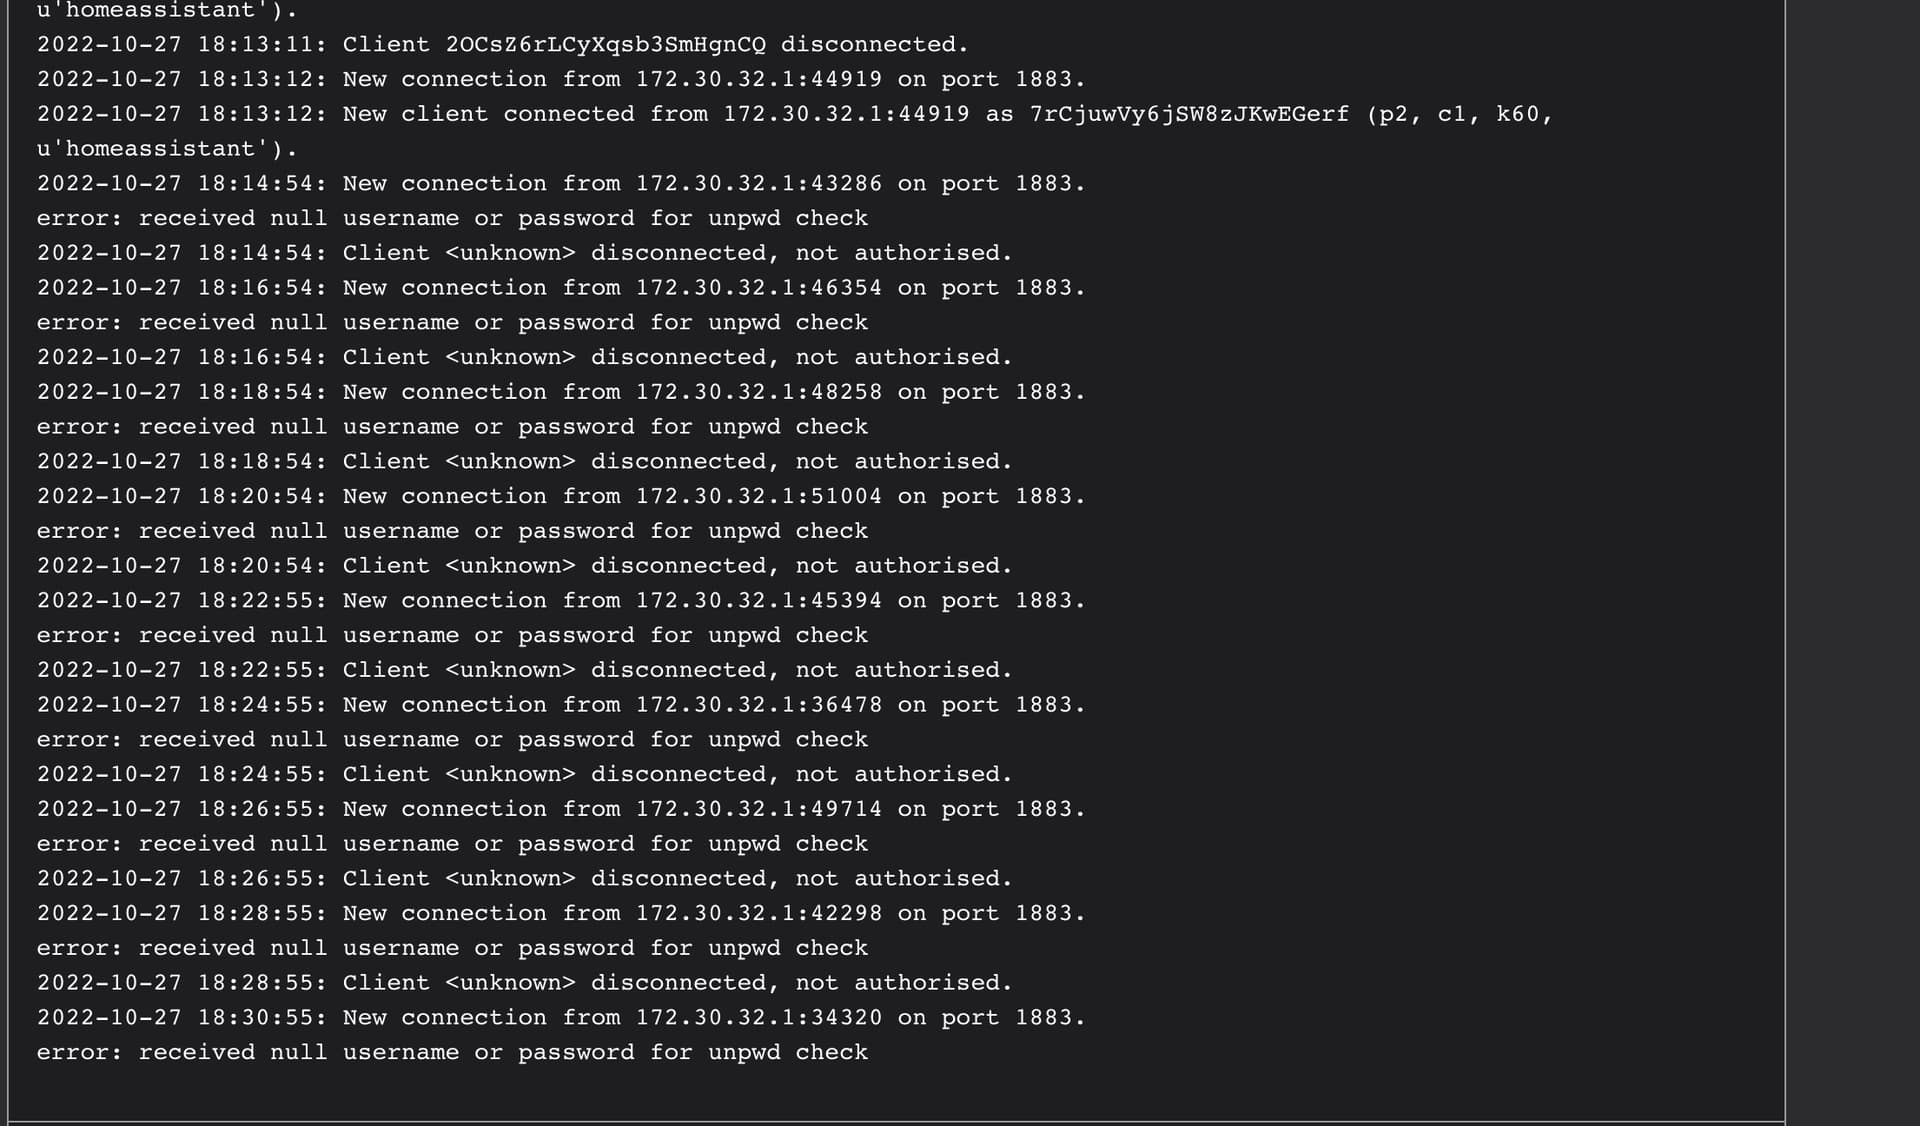Screen dimensions: 1920x1126
Task: Click the 18:30:55 new connection 34320 line
Action: (561, 1018)
